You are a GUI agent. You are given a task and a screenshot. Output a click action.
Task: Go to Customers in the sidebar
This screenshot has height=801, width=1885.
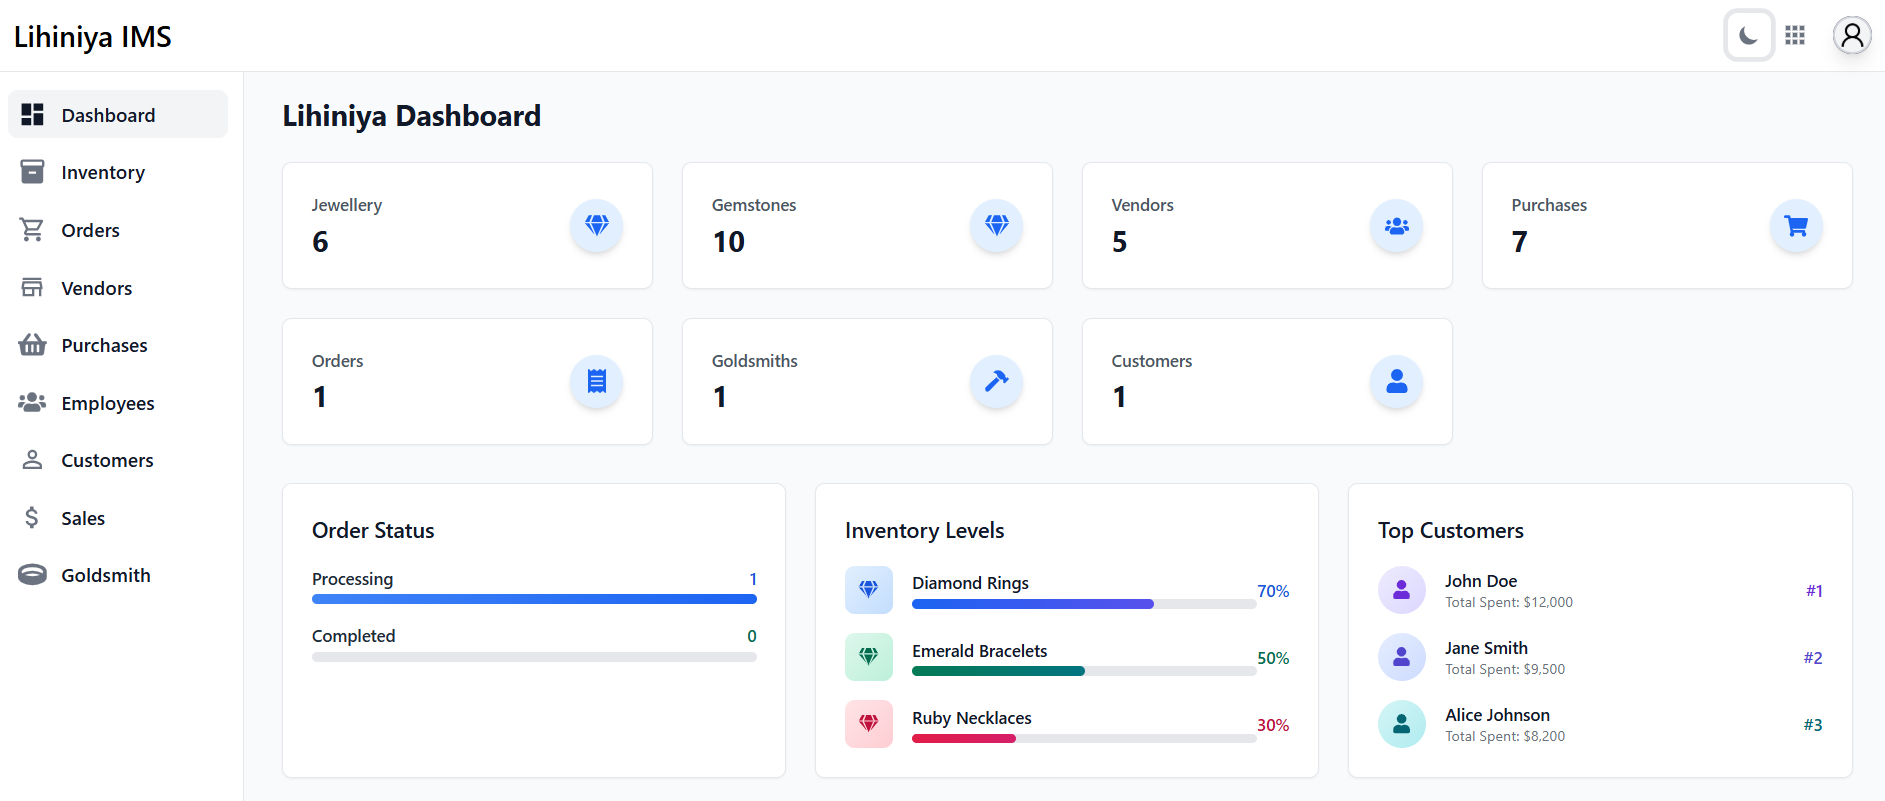[x=118, y=460]
